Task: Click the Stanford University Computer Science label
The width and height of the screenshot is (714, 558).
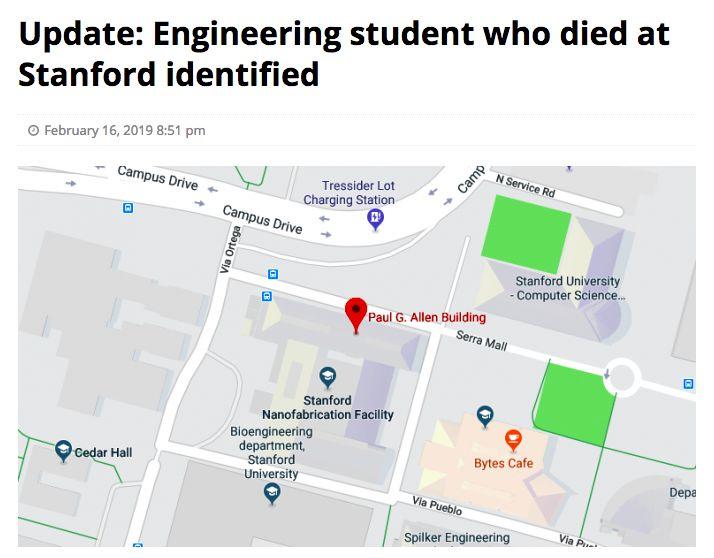Action: tap(567, 288)
